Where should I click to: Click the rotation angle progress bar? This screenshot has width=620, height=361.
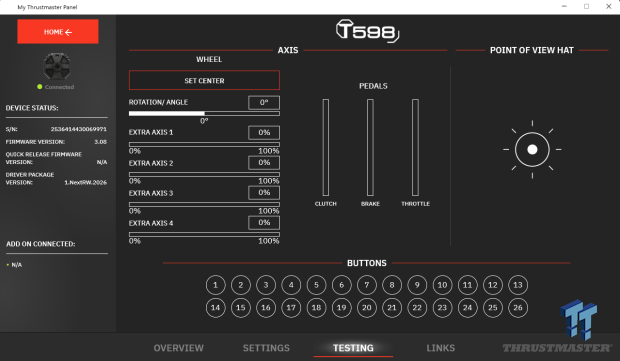204,113
